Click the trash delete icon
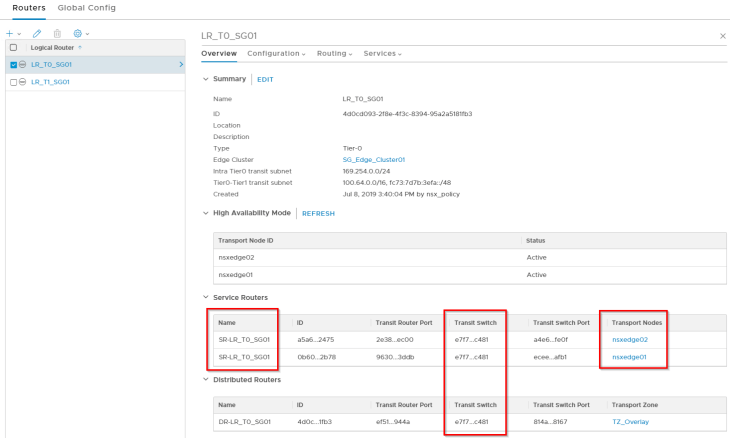The height and width of the screenshot is (438, 730). click(57, 33)
